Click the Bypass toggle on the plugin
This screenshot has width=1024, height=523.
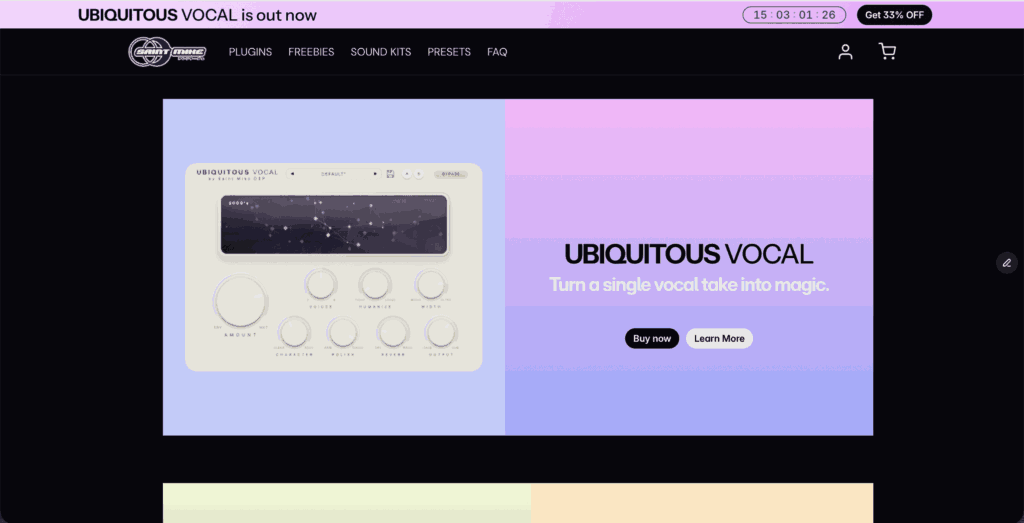450,174
